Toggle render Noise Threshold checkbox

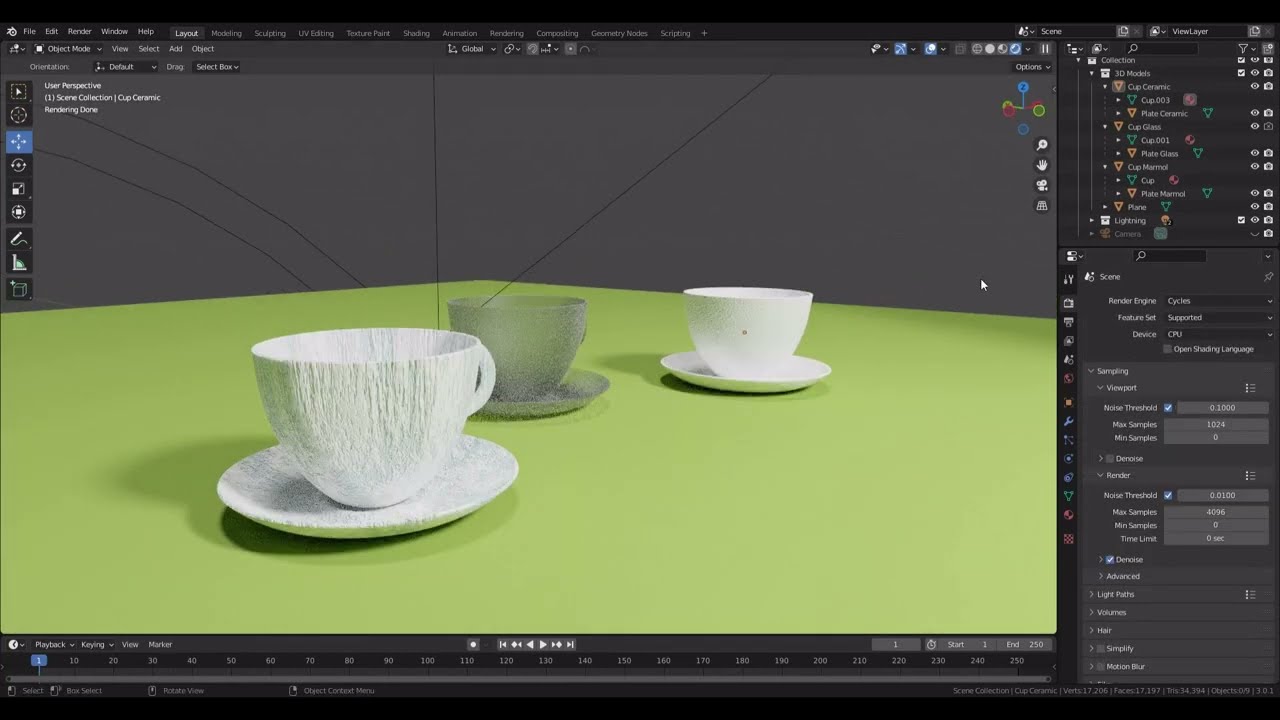(1167, 495)
